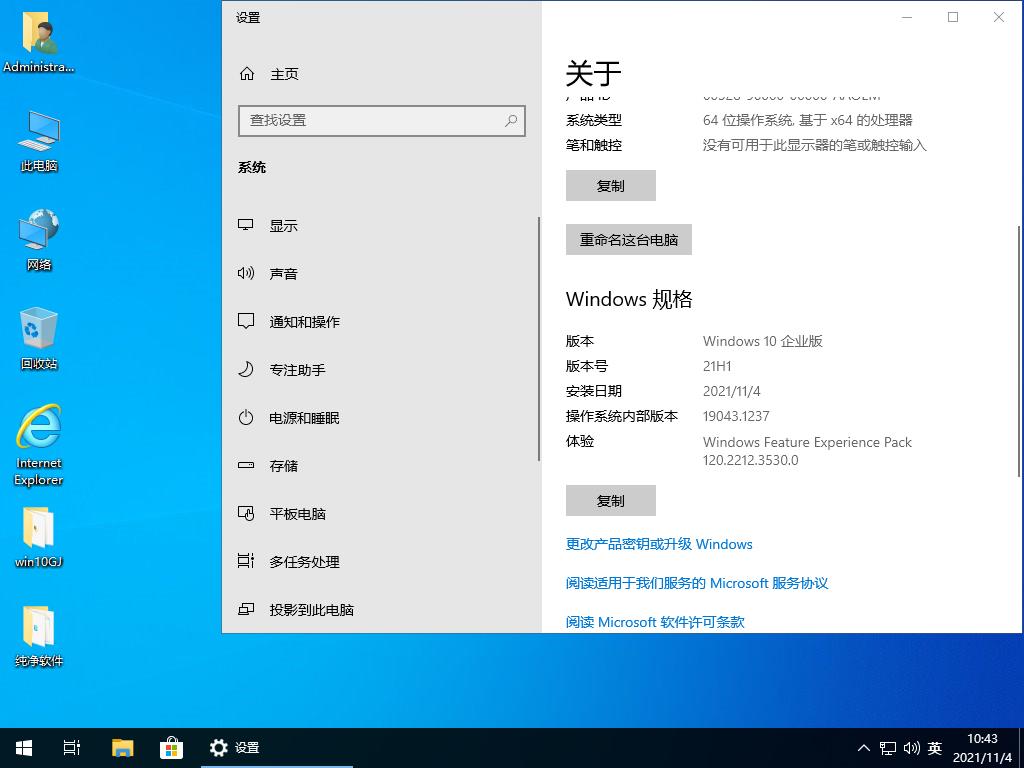The image size is (1024, 768).
Task: Click the settings sidebar scrollbar
Action: pyautogui.click(x=539, y=339)
